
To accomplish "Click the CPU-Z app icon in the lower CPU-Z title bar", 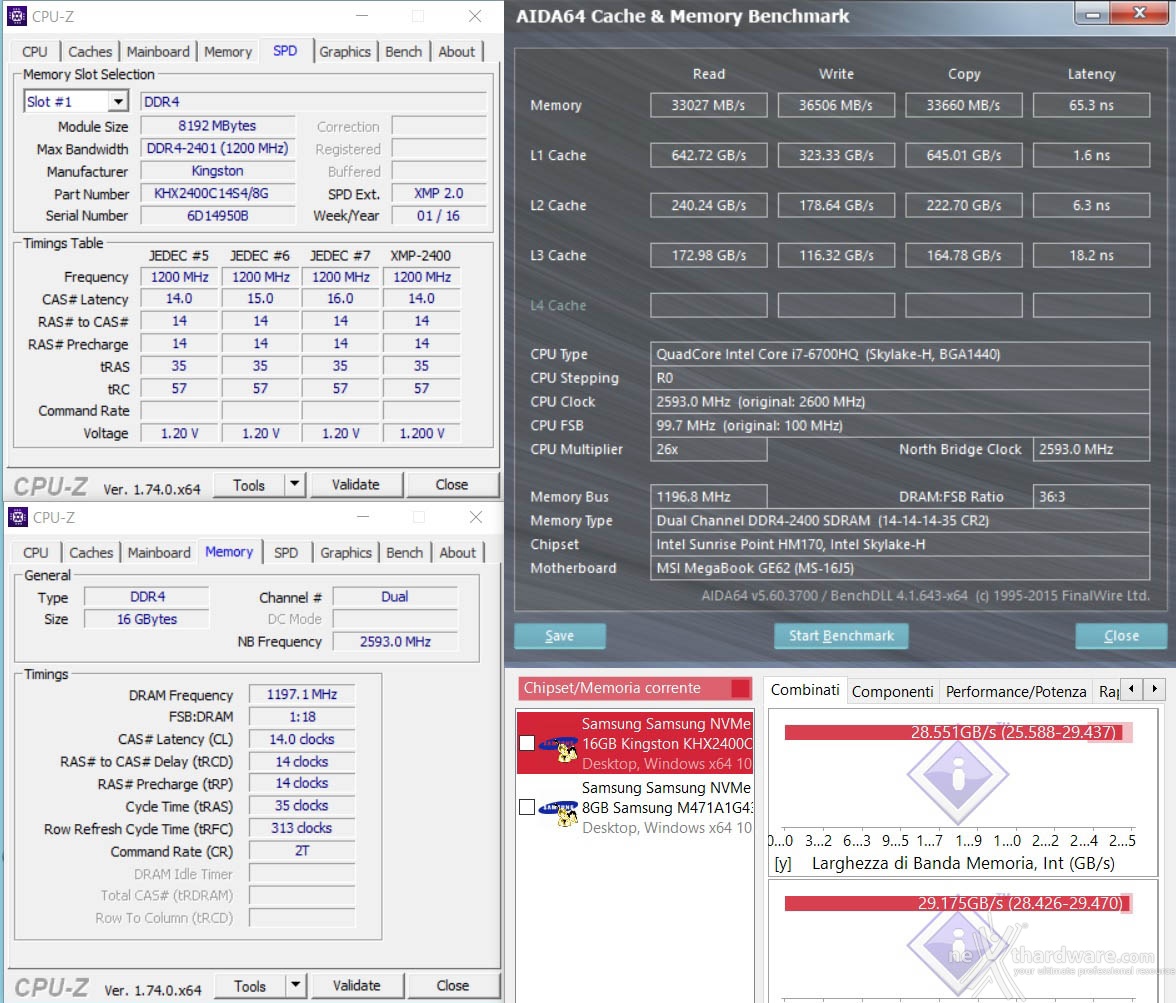I will click(17, 517).
